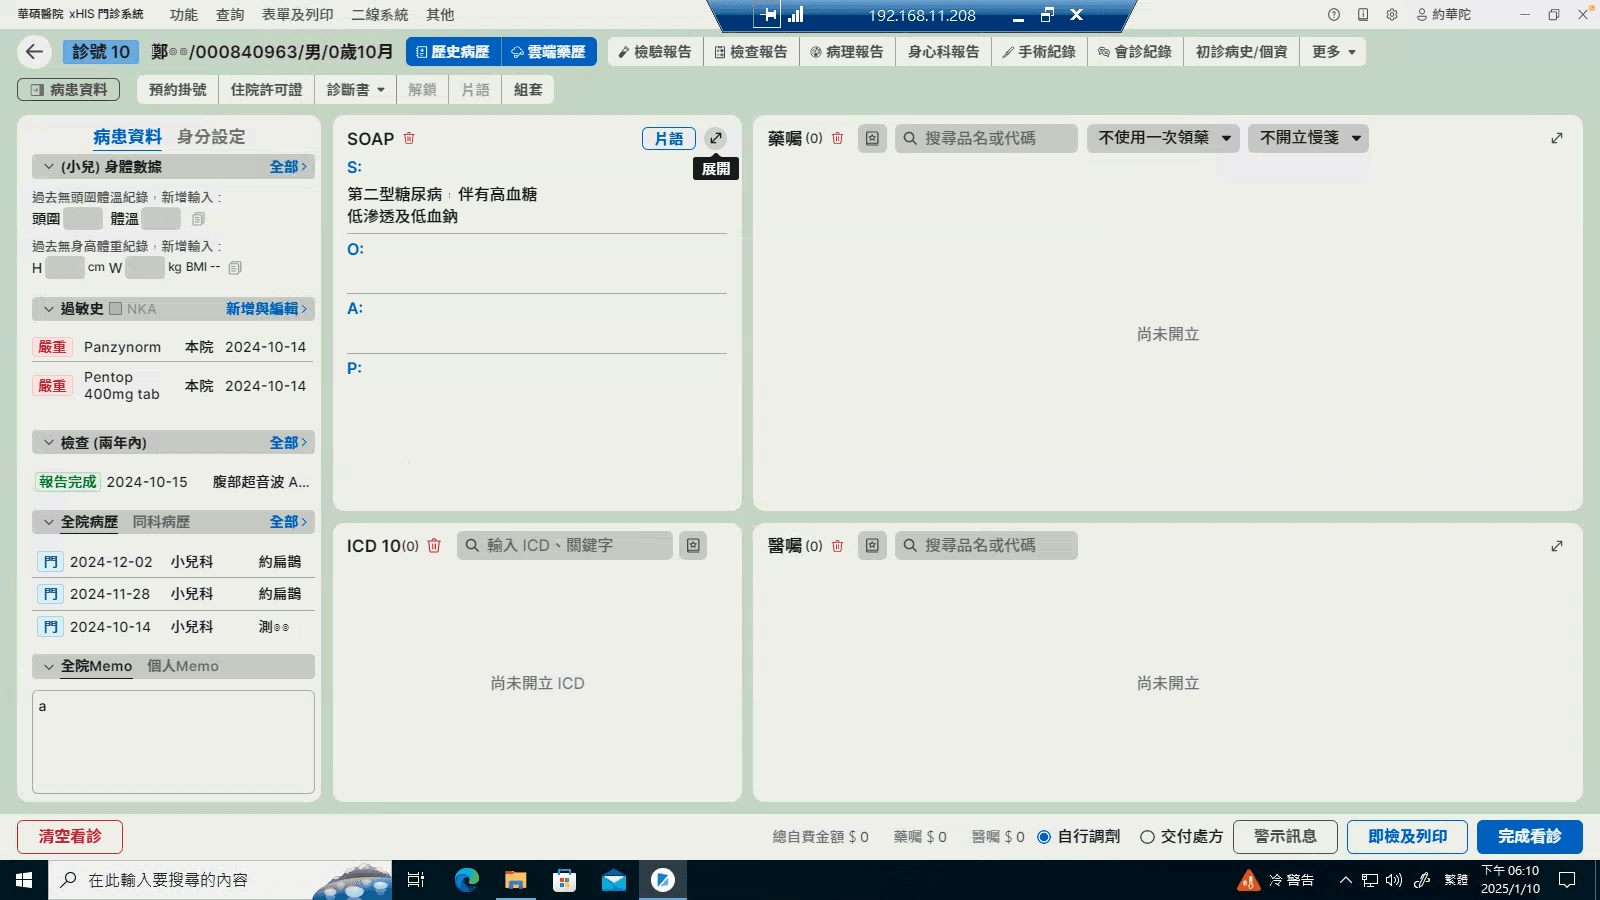Collapse the 過敏史 section
1600x900 pixels.
[x=48, y=309]
